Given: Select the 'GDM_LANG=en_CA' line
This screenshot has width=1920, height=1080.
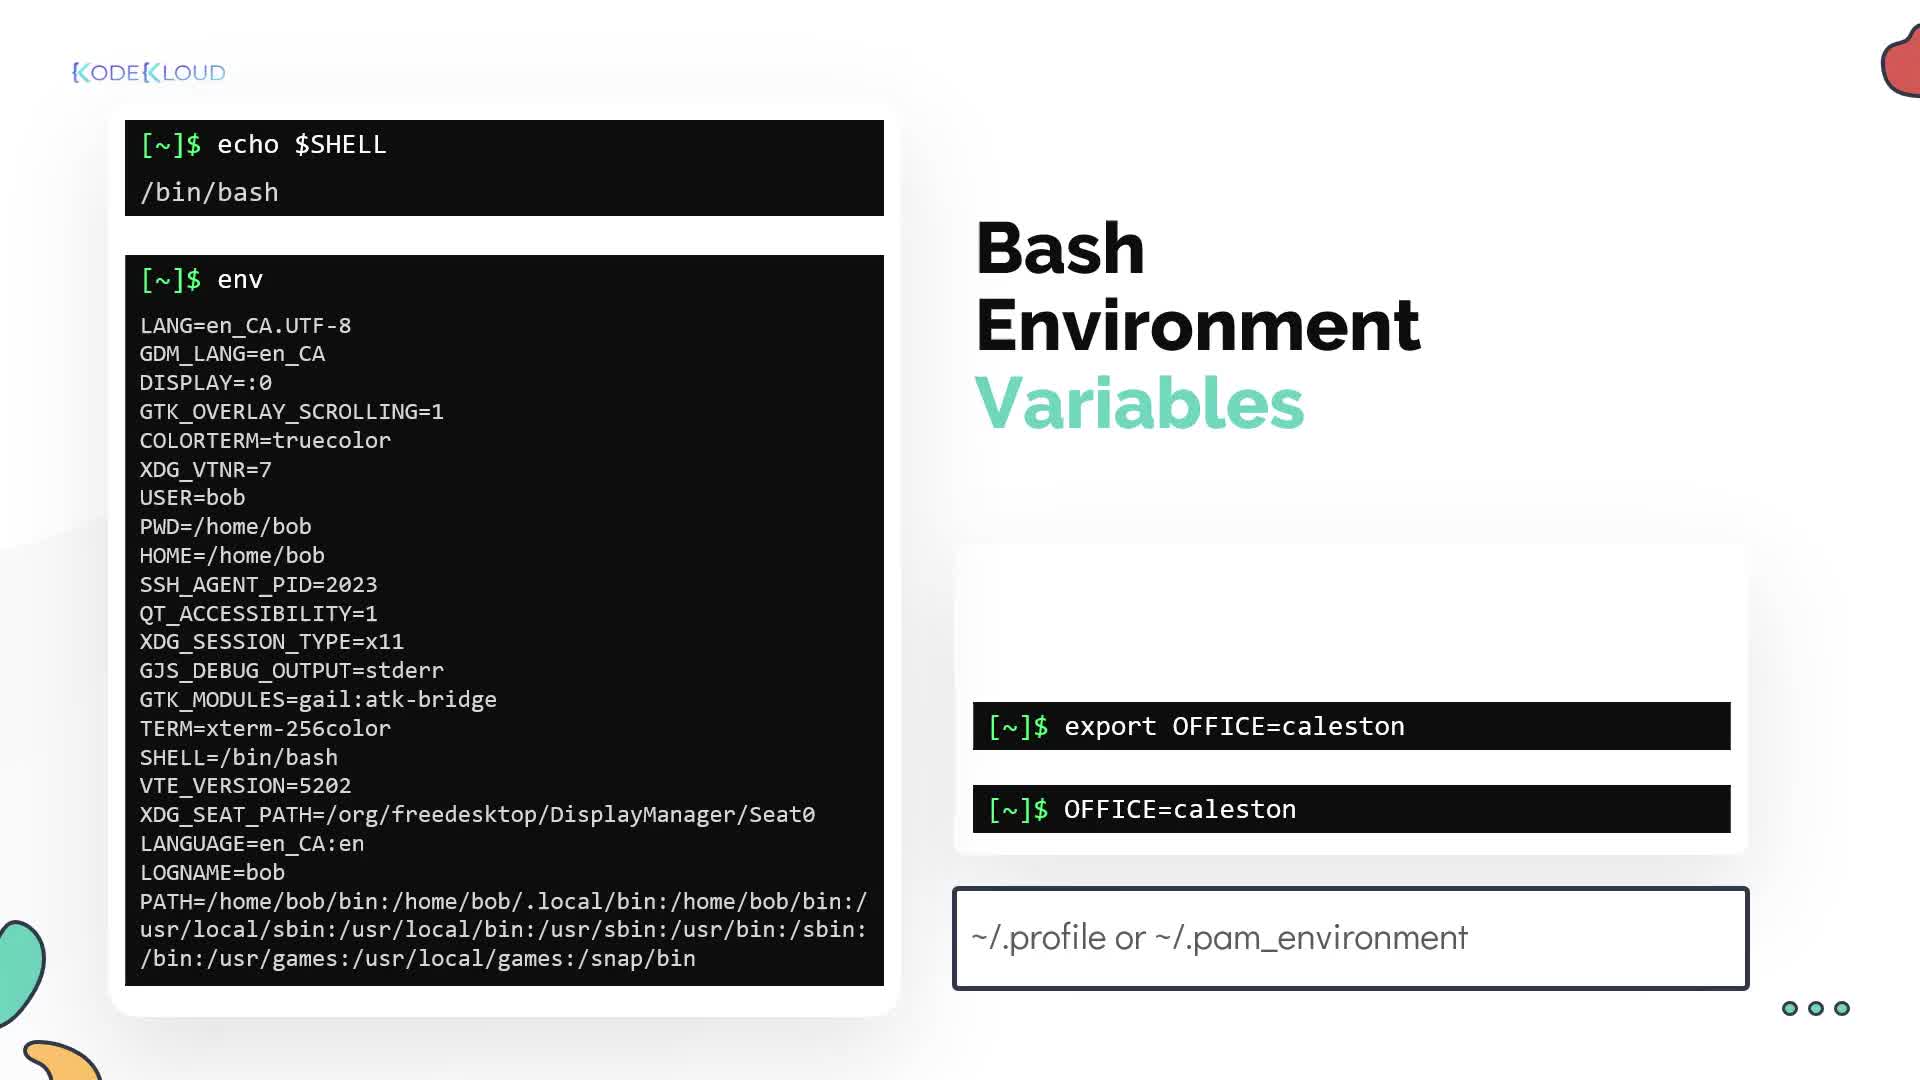Looking at the screenshot, I should click(x=232, y=354).
